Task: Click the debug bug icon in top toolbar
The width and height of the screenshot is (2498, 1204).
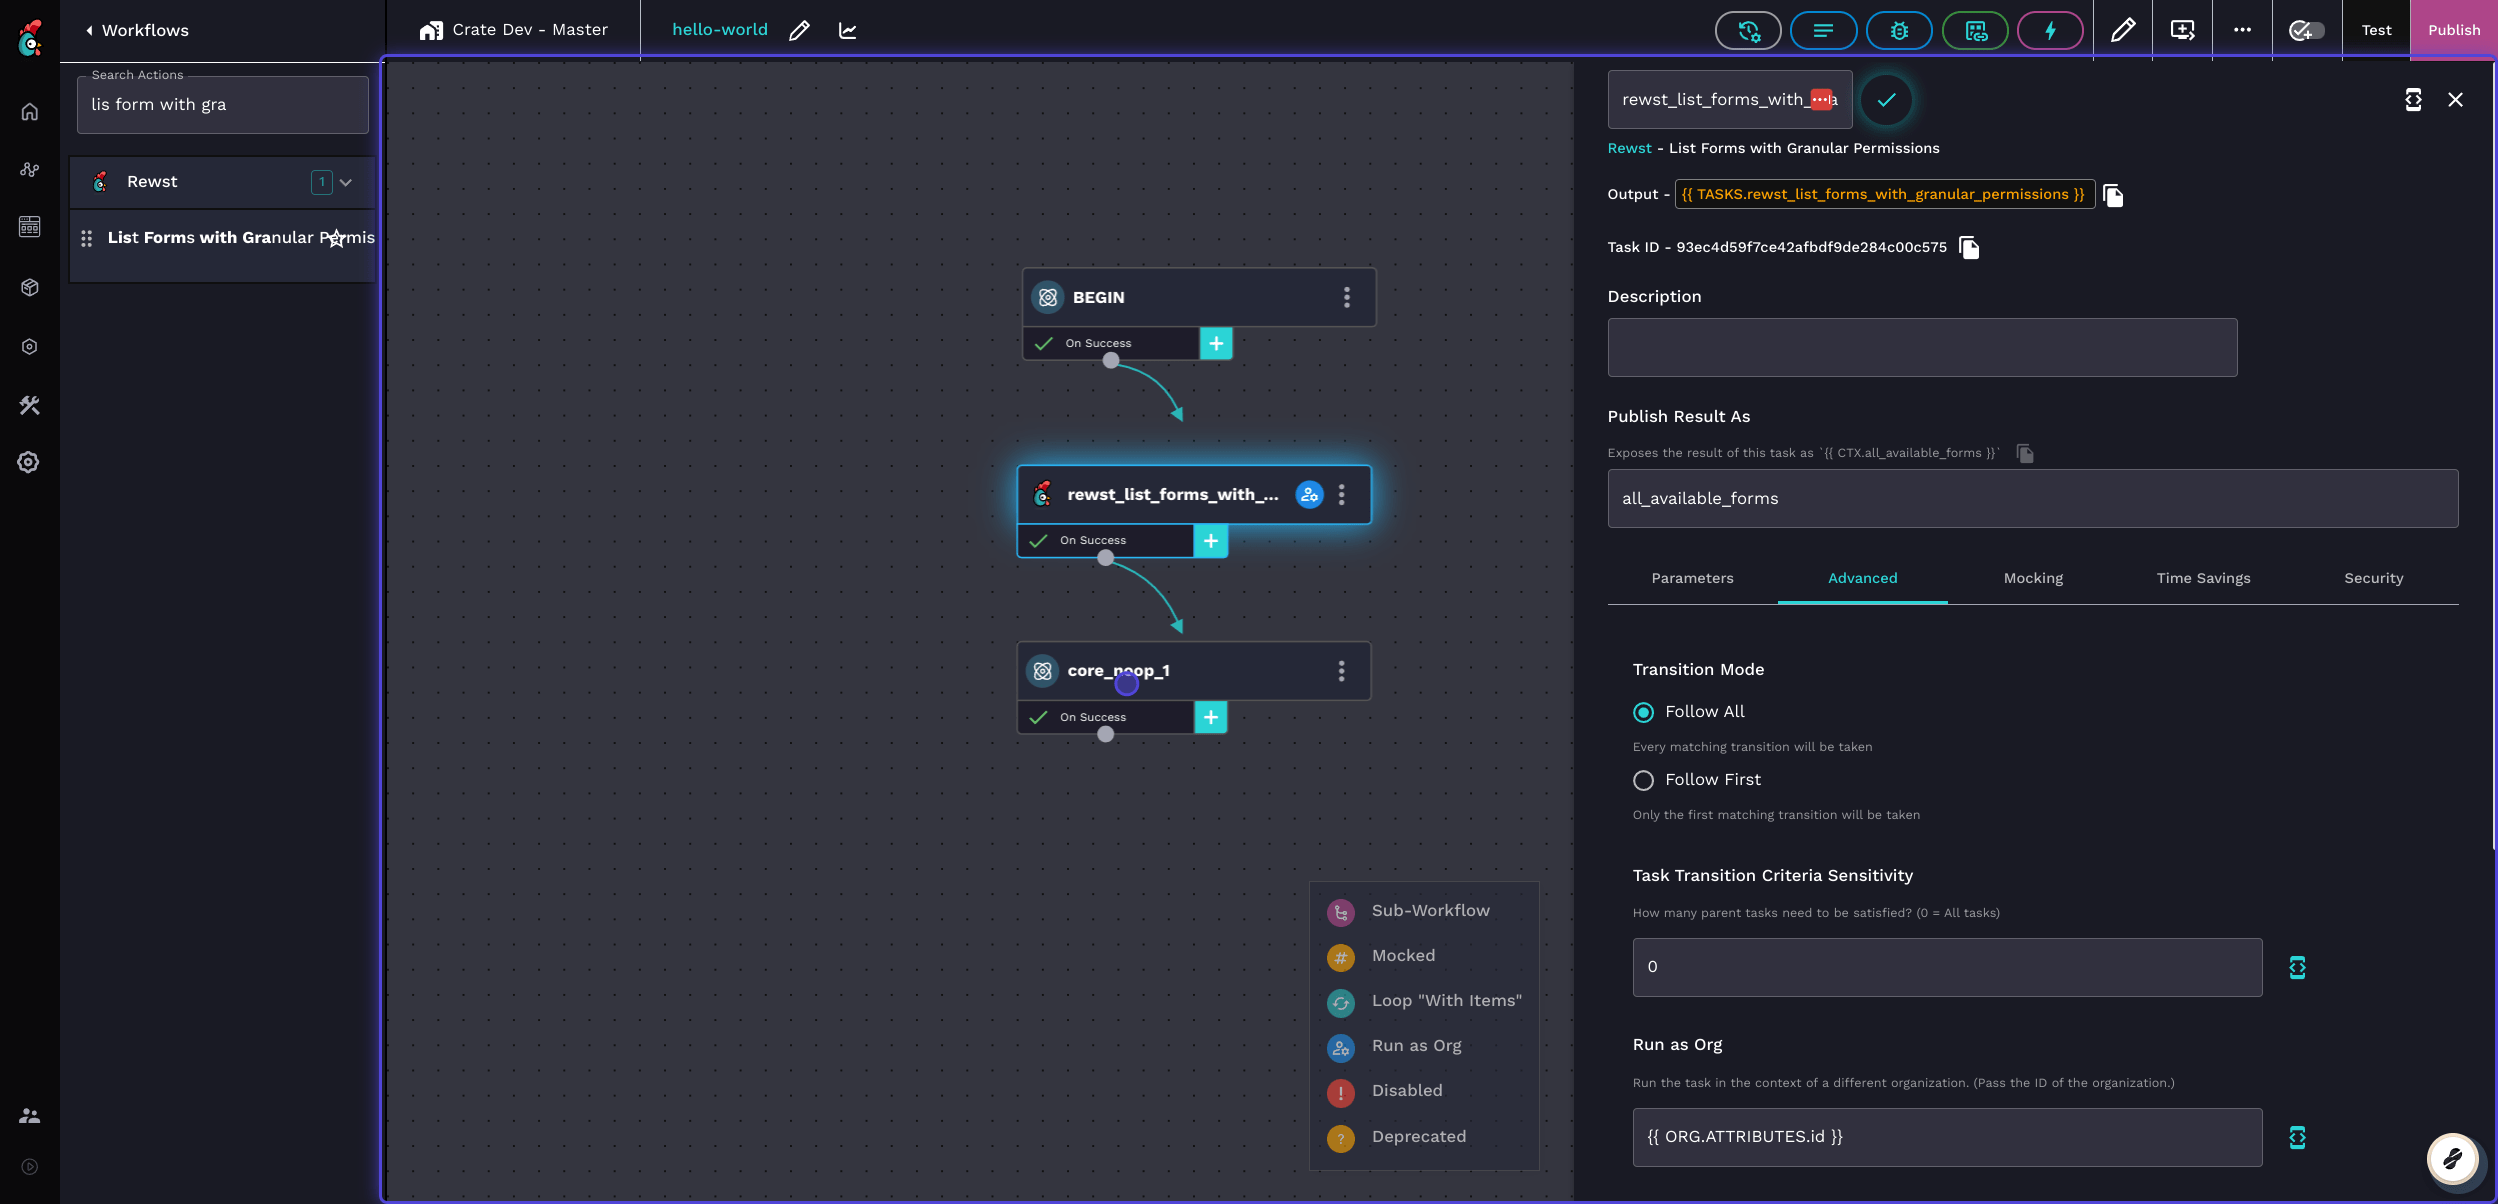Action: coord(1898,31)
